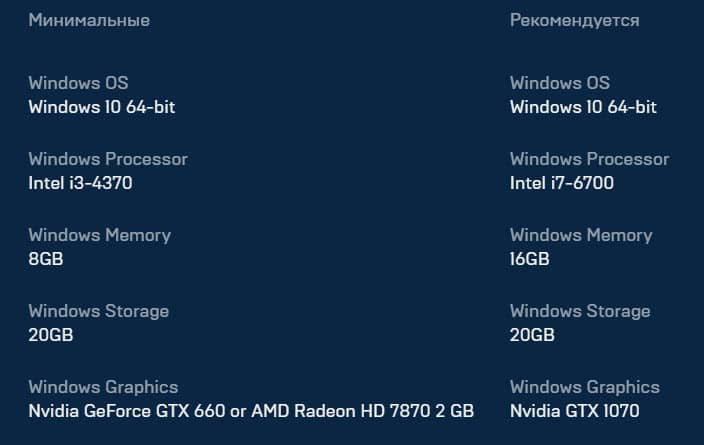Click minimum Windows Memory label

click(99, 236)
